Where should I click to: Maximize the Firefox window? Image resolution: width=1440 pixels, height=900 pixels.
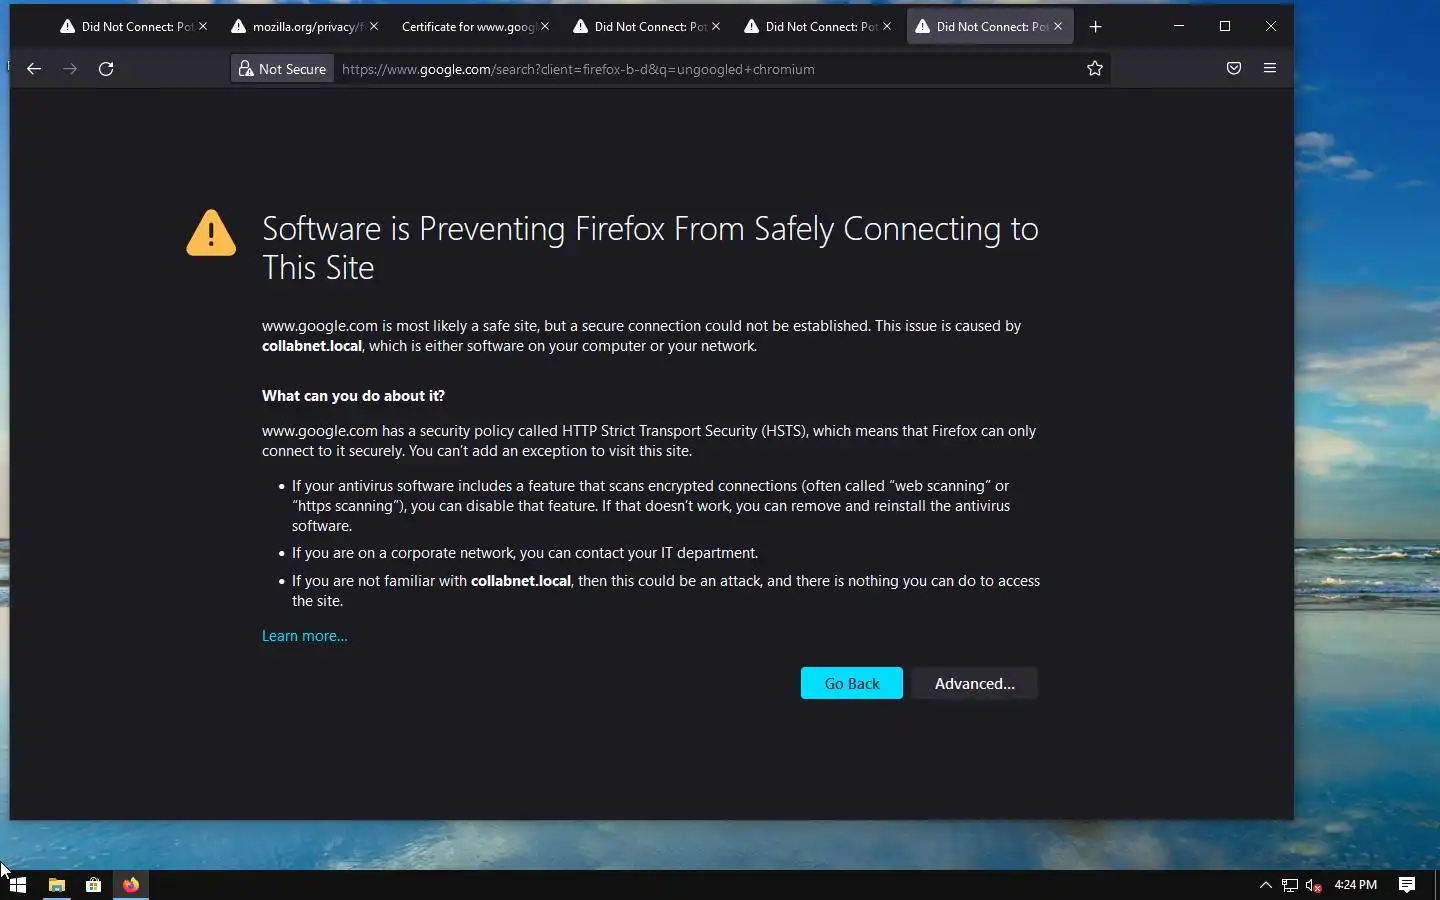[x=1225, y=26]
